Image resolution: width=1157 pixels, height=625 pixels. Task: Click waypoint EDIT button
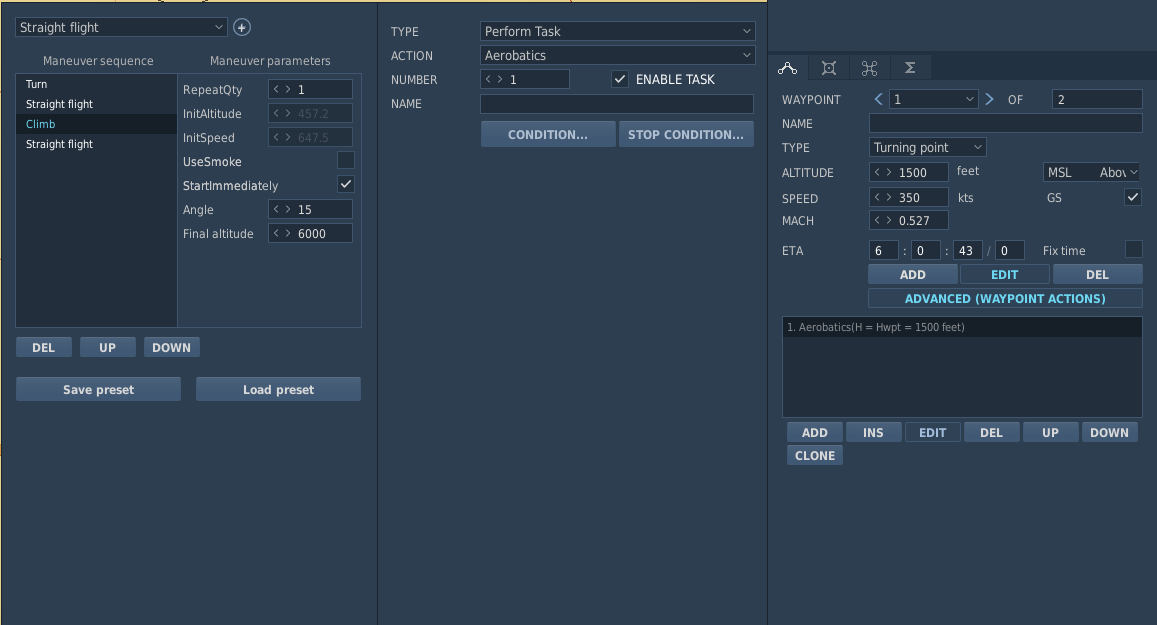(1004, 274)
